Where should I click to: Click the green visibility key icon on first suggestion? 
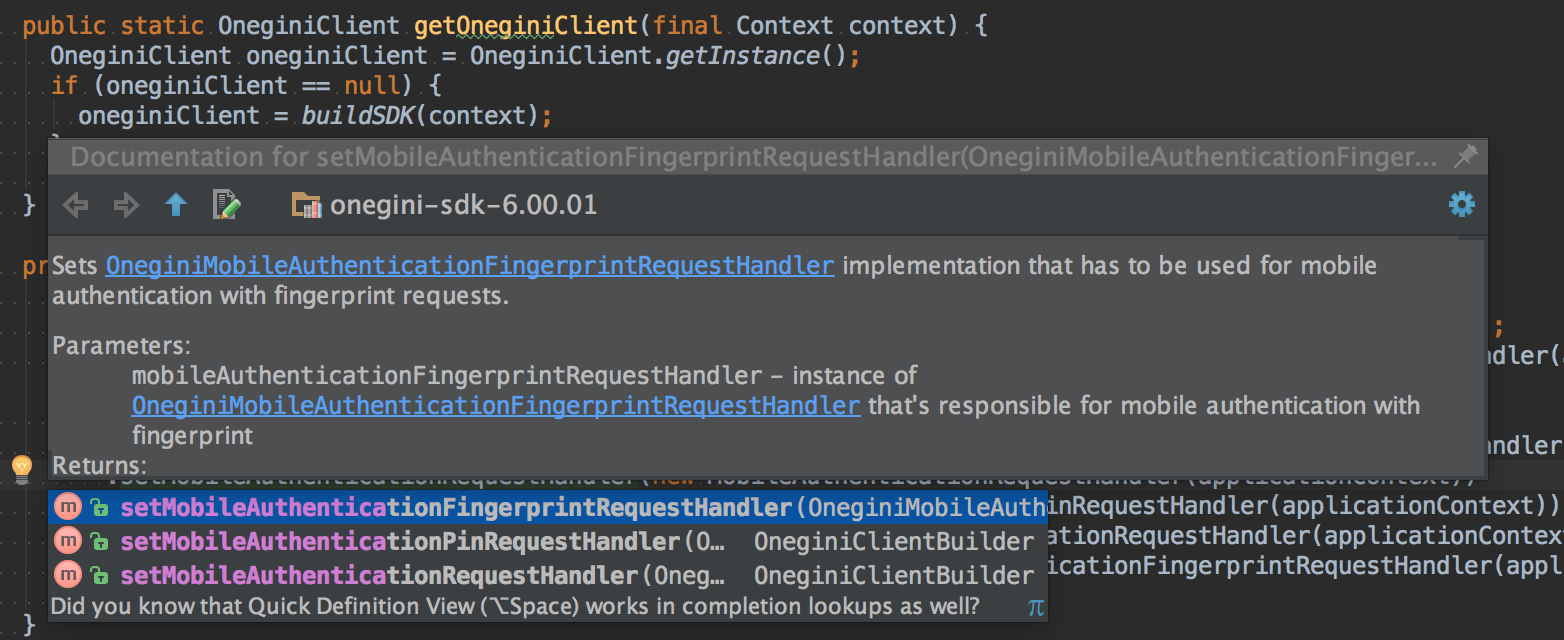pyautogui.click(x=98, y=507)
